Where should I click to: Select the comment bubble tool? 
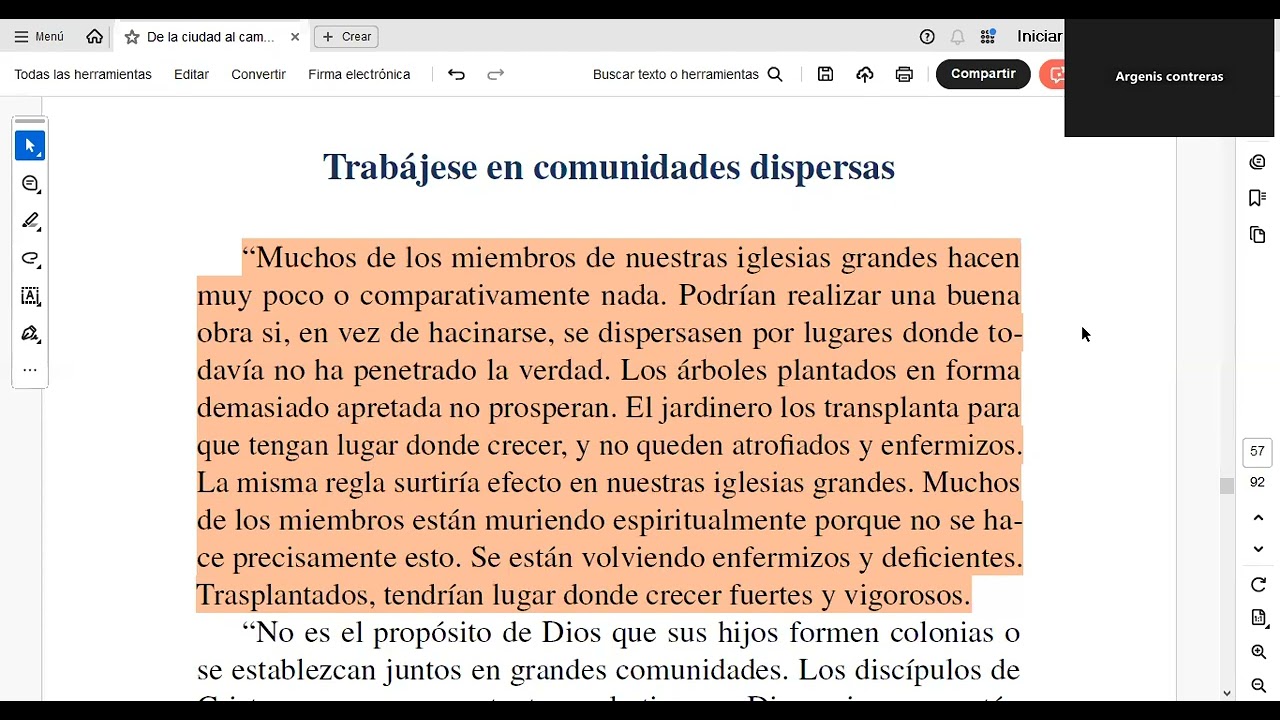tap(30, 184)
